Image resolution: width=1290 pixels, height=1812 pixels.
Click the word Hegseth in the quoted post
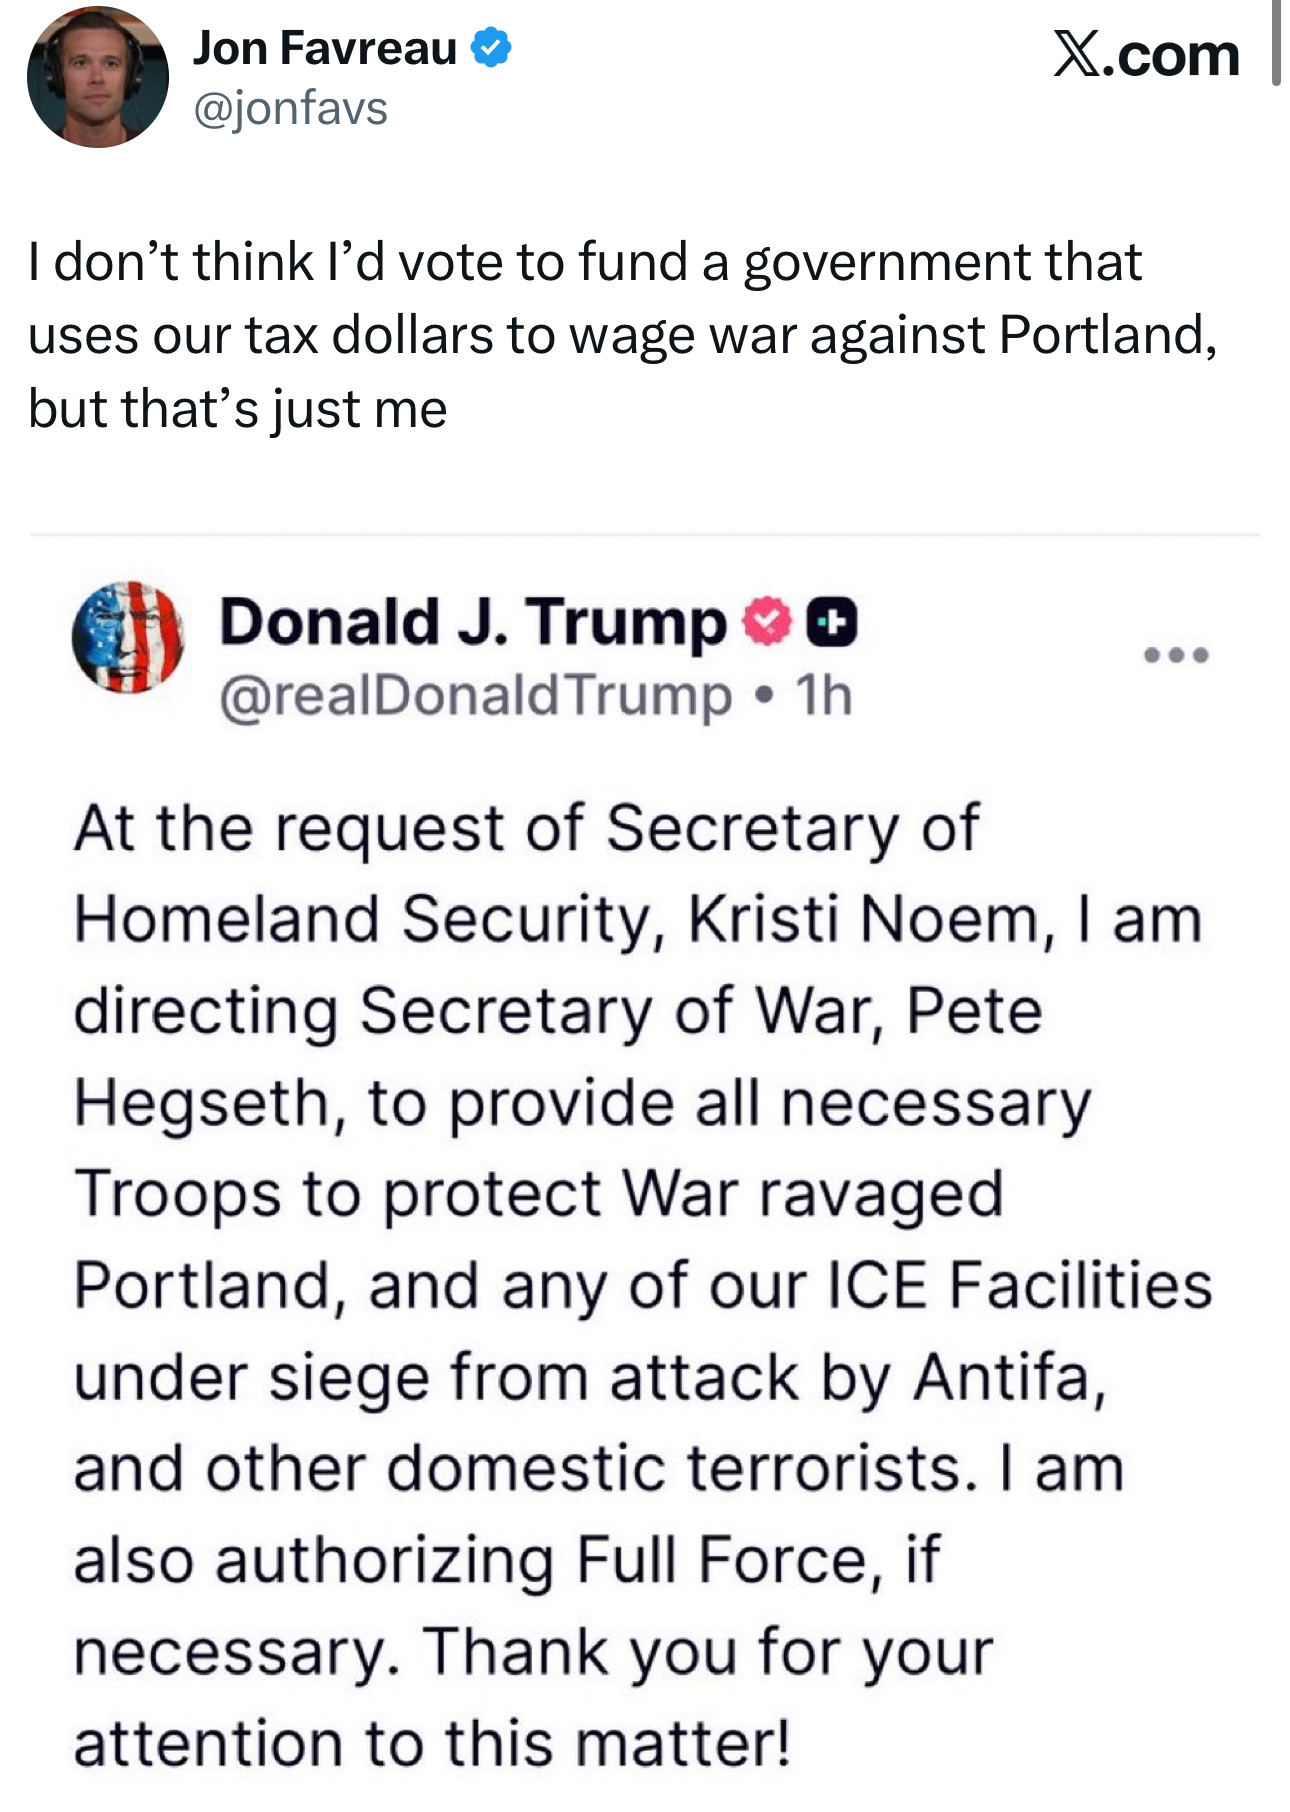coord(201,1103)
